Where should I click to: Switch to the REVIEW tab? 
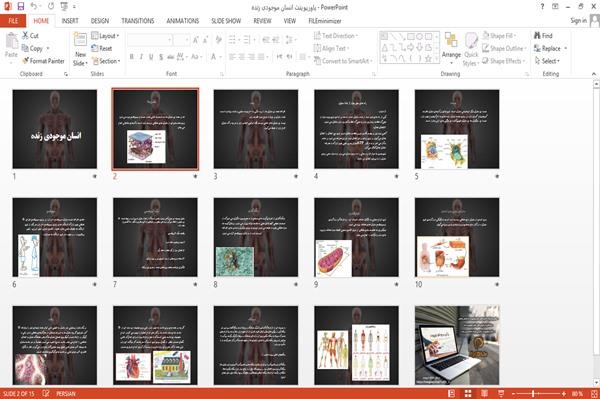tap(262, 21)
